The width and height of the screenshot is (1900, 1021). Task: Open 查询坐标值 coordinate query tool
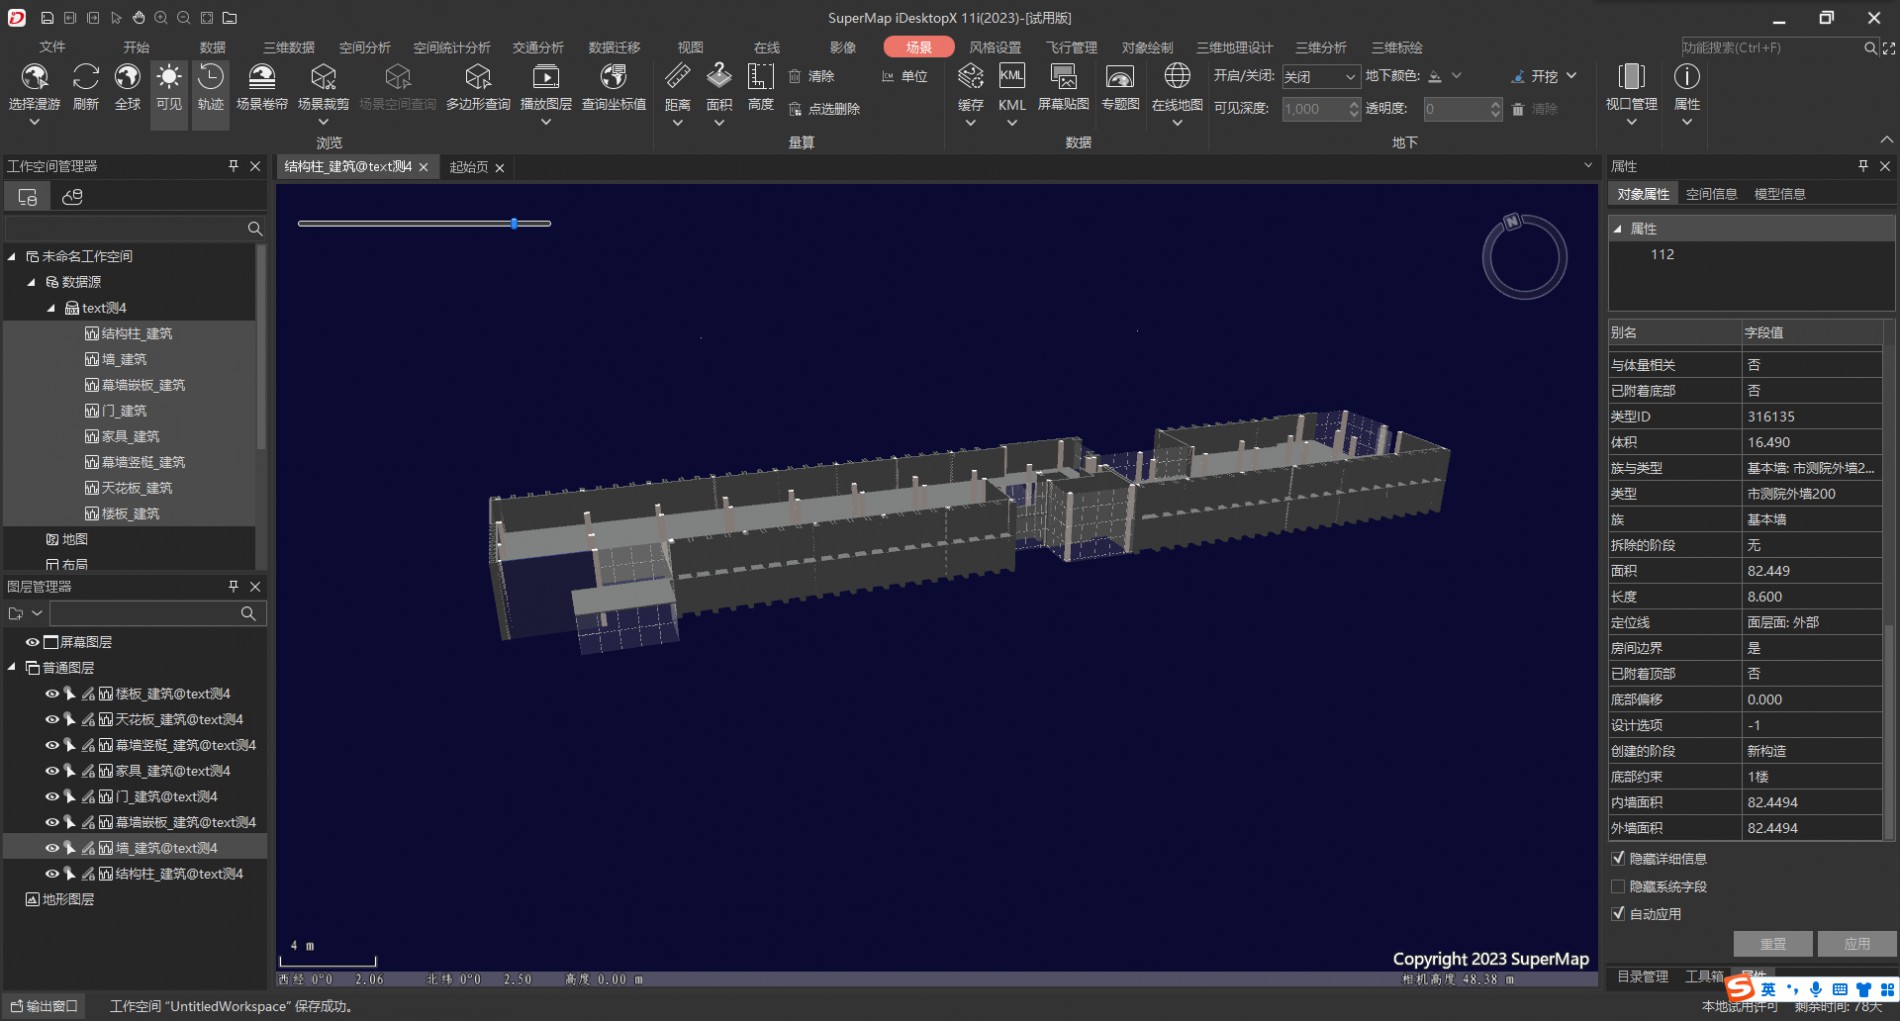[613, 86]
